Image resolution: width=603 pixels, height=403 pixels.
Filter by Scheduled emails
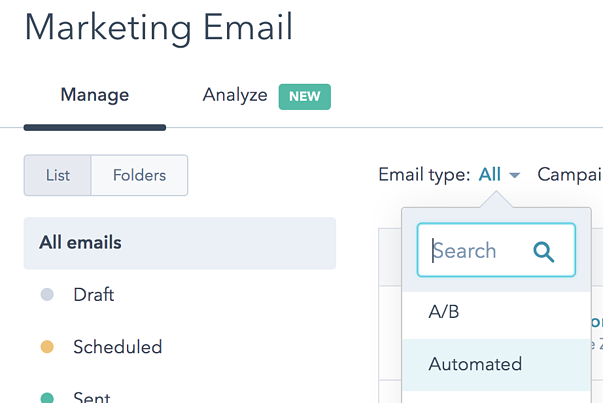click(117, 348)
